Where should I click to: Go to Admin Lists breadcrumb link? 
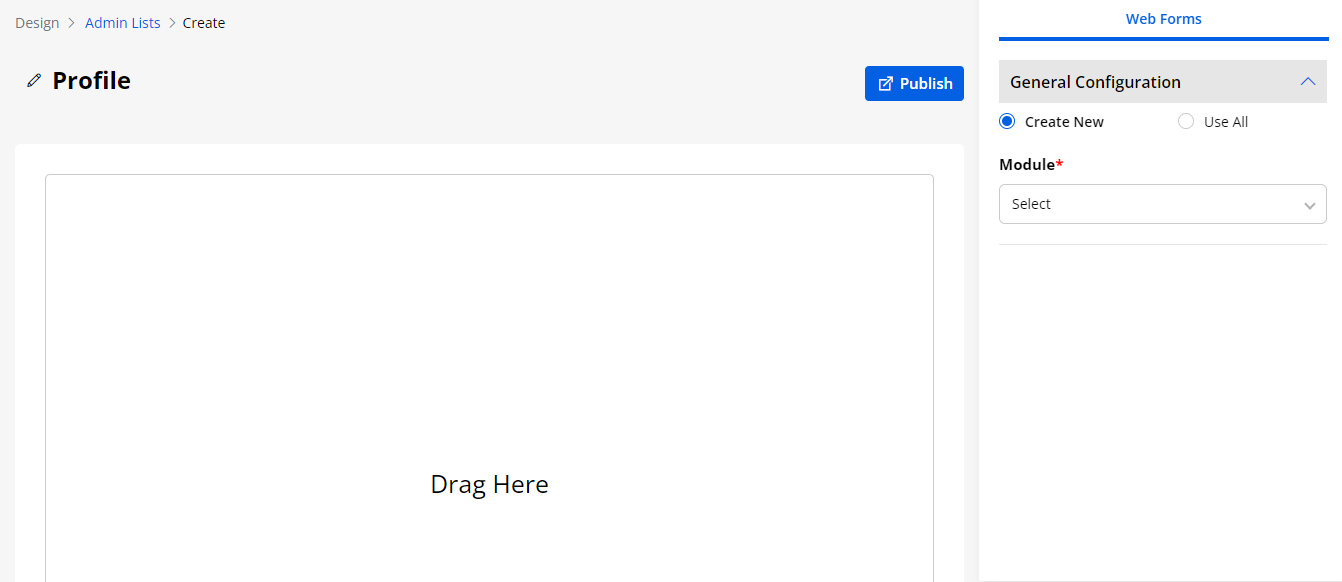pos(122,23)
